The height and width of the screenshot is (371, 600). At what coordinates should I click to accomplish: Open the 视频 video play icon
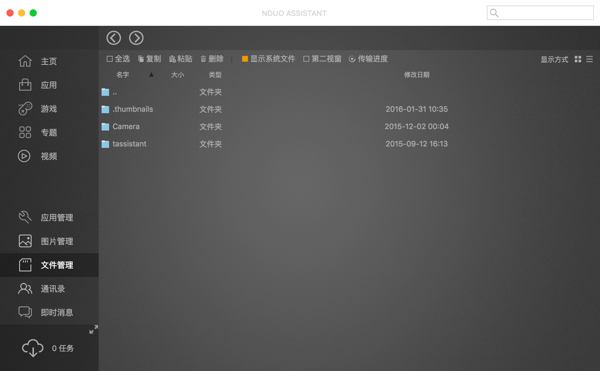(x=24, y=156)
